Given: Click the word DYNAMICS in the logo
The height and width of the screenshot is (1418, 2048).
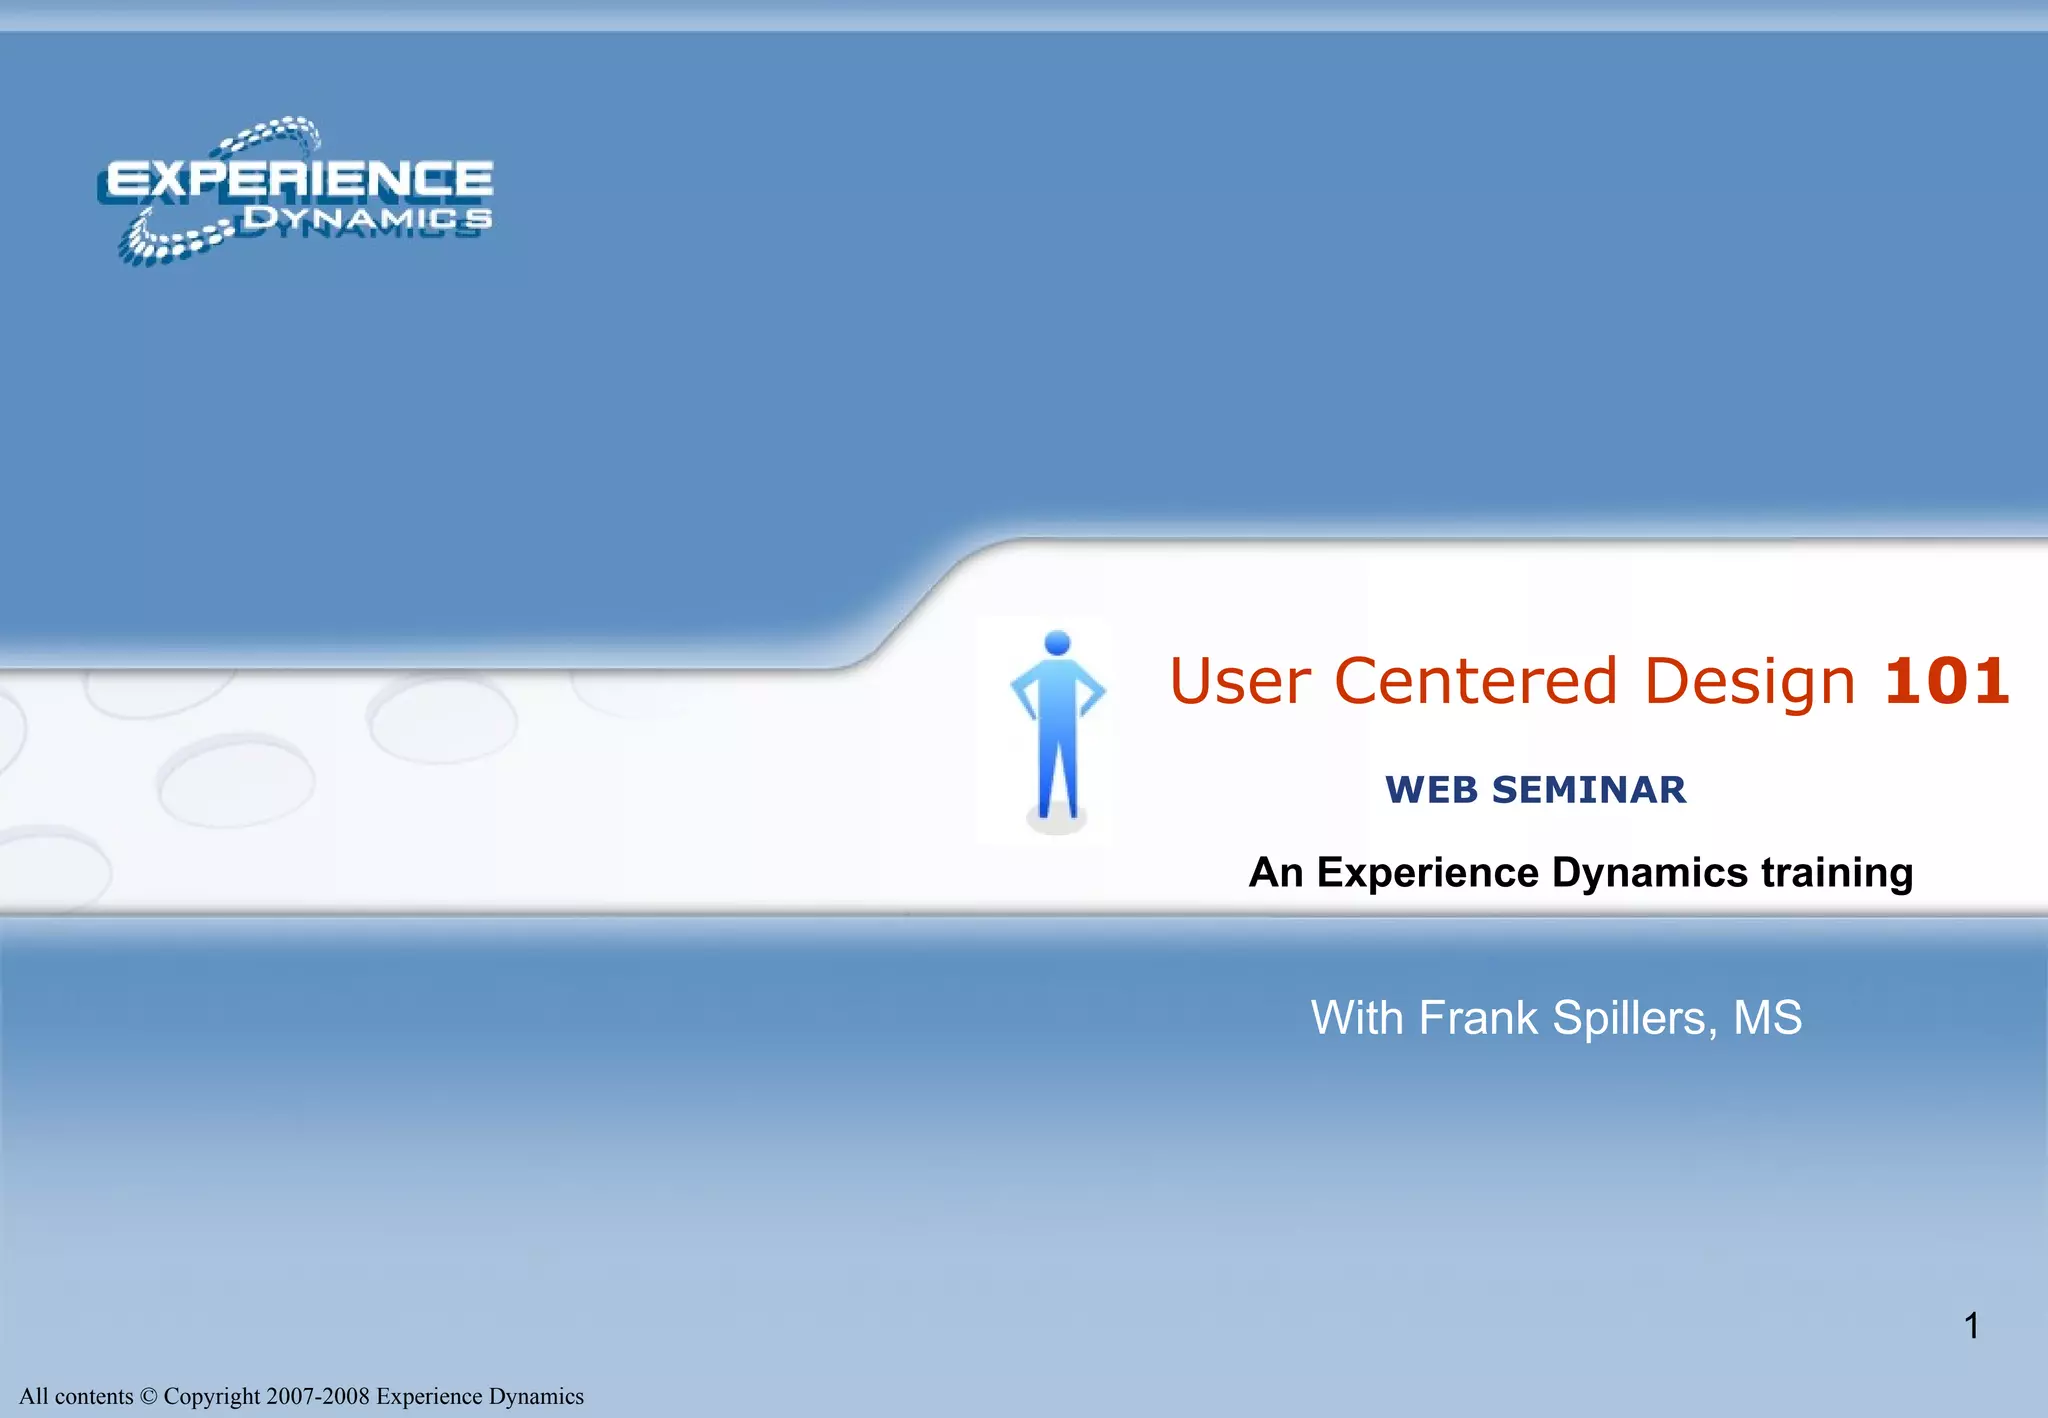Looking at the screenshot, I should pyautogui.click(x=368, y=218).
